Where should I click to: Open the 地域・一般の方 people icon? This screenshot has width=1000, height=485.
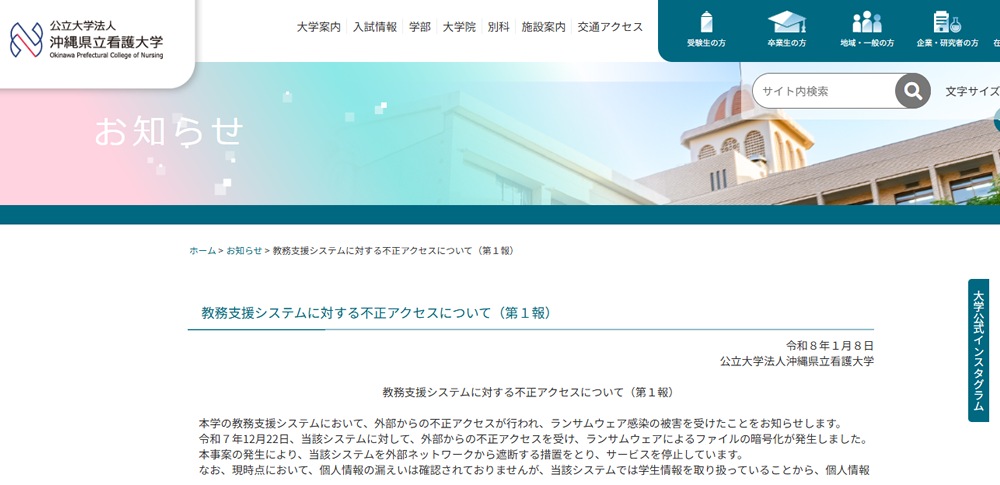866,22
